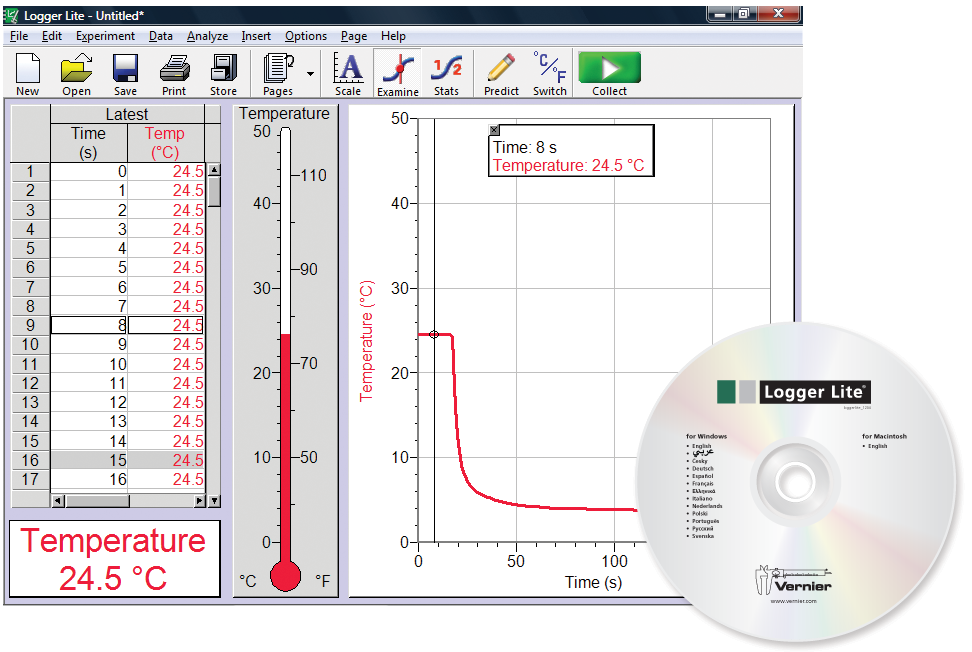972x652 pixels.
Task: Print the current data via Print icon
Action: coord(174,72)
